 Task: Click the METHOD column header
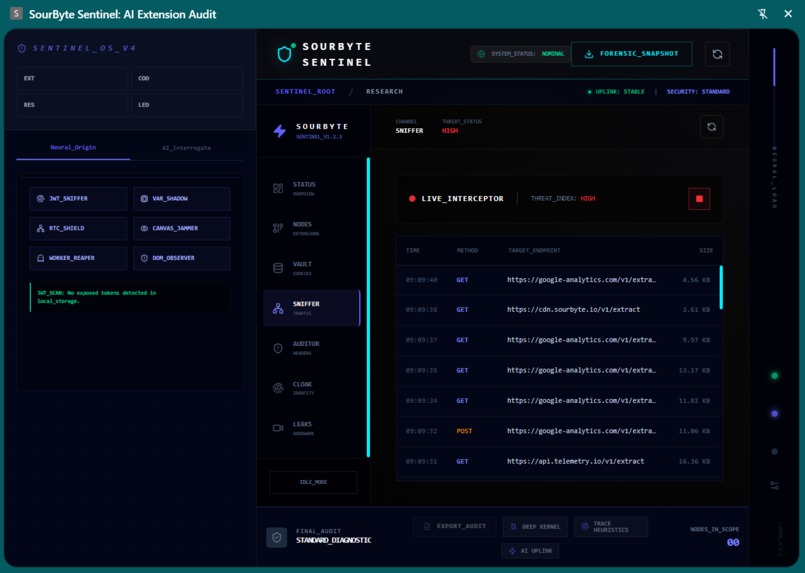coord(467,251)
